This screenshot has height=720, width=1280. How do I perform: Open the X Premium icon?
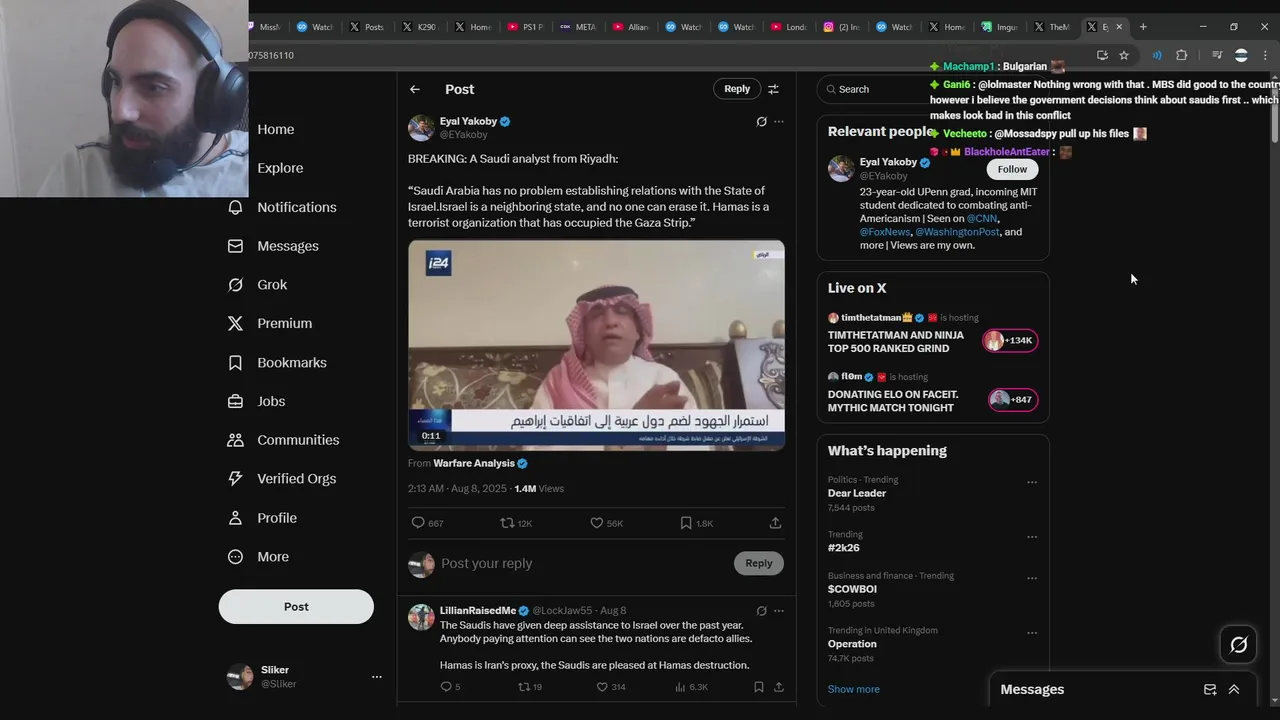pos(235,323)
